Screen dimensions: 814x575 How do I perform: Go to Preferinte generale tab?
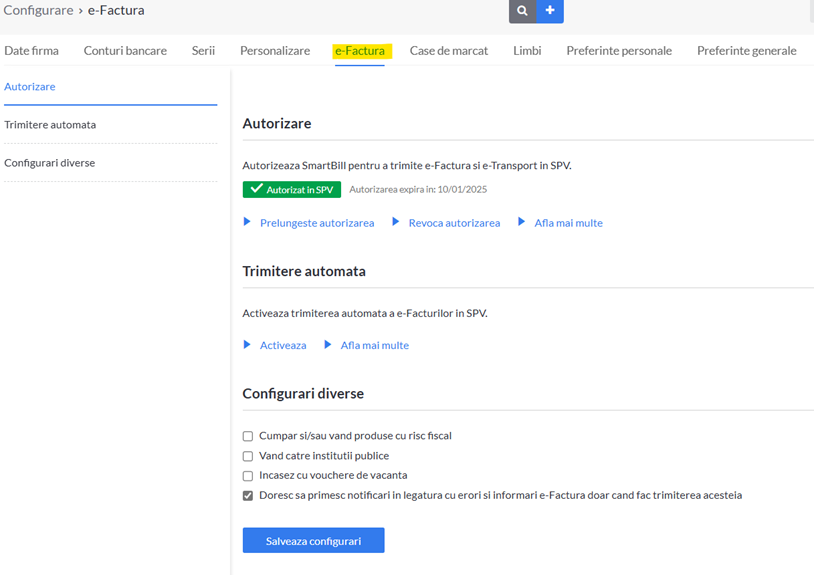(x=747, y=51)
